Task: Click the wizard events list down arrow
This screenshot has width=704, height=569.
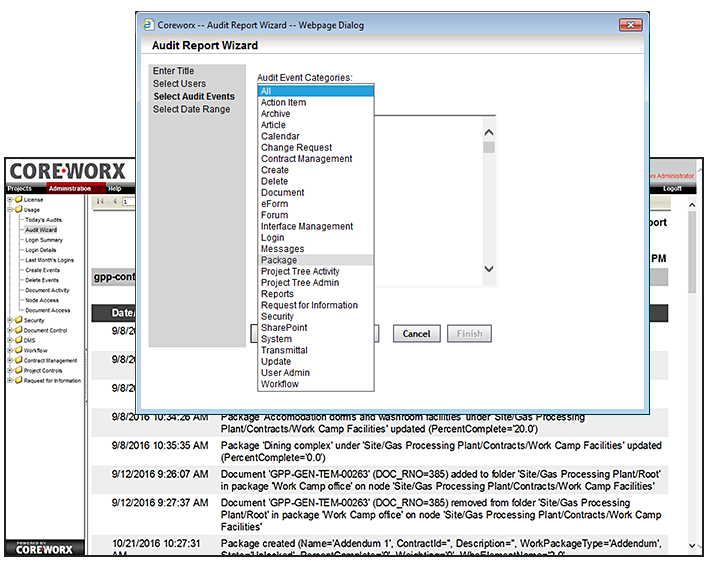Action: tap(489, 269)
